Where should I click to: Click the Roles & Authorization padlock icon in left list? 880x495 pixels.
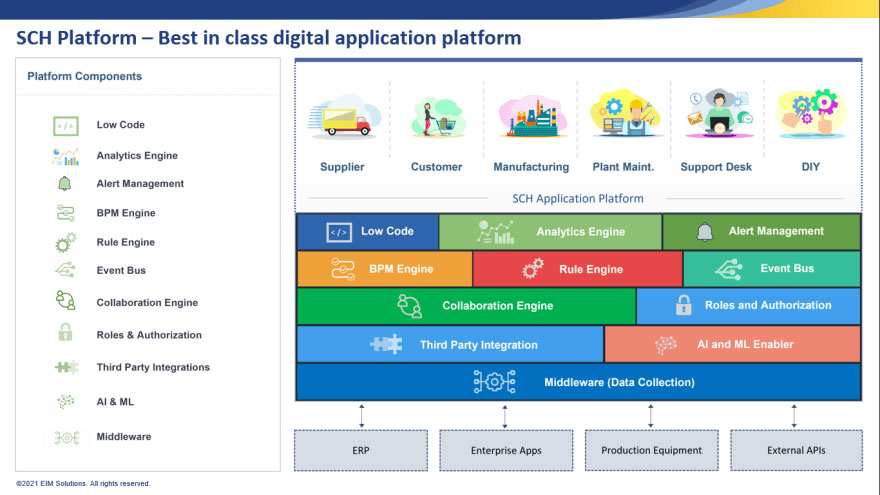click(65, 334)
